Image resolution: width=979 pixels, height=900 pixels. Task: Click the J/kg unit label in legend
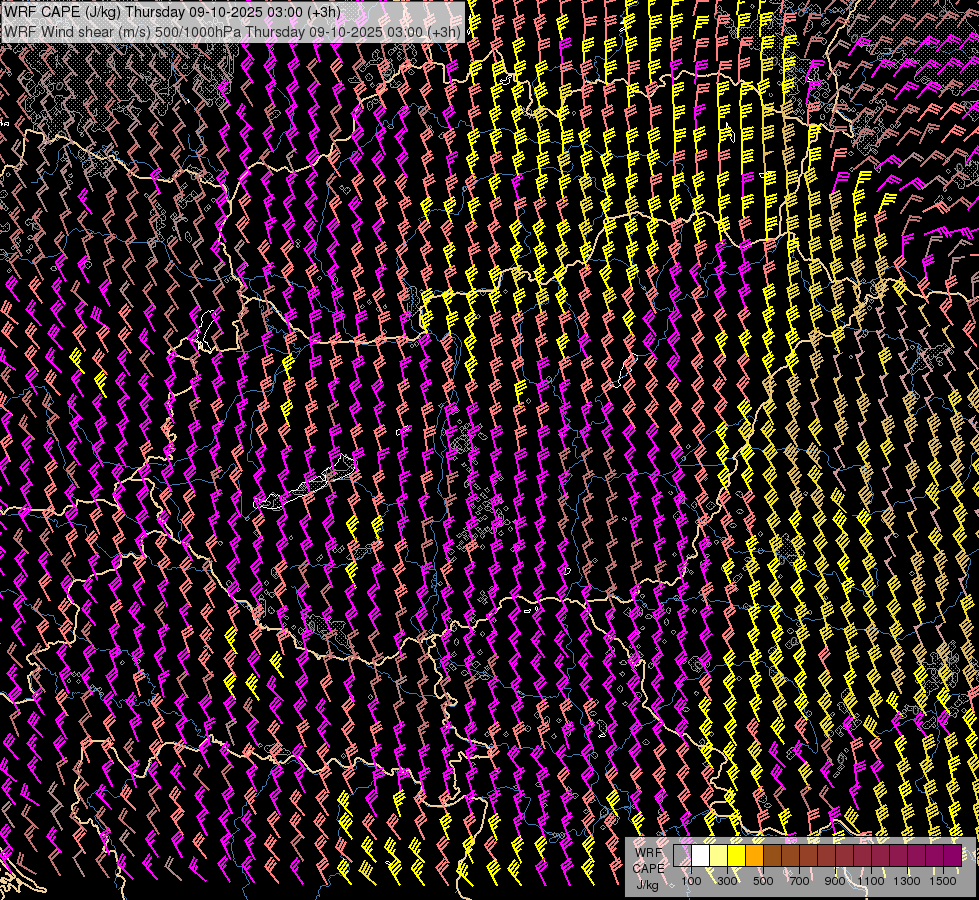(x=646, y=884)
